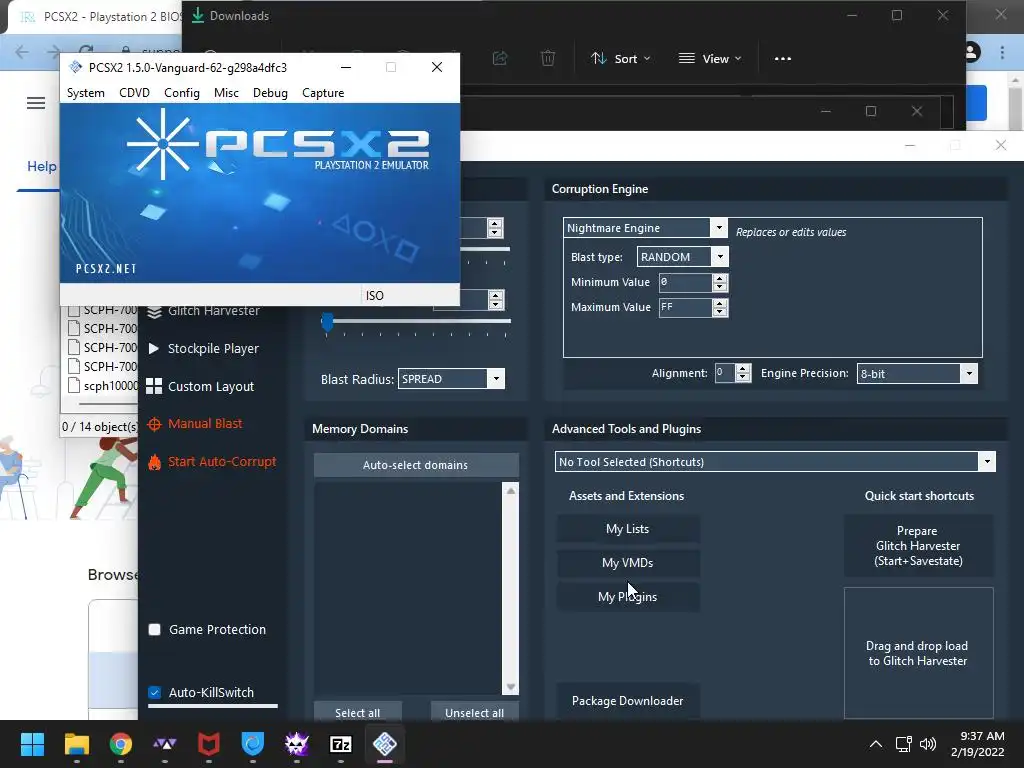This screenshot has height=768, width=1024.
Task: Click the Maximum Value input field
Action: 684,307
